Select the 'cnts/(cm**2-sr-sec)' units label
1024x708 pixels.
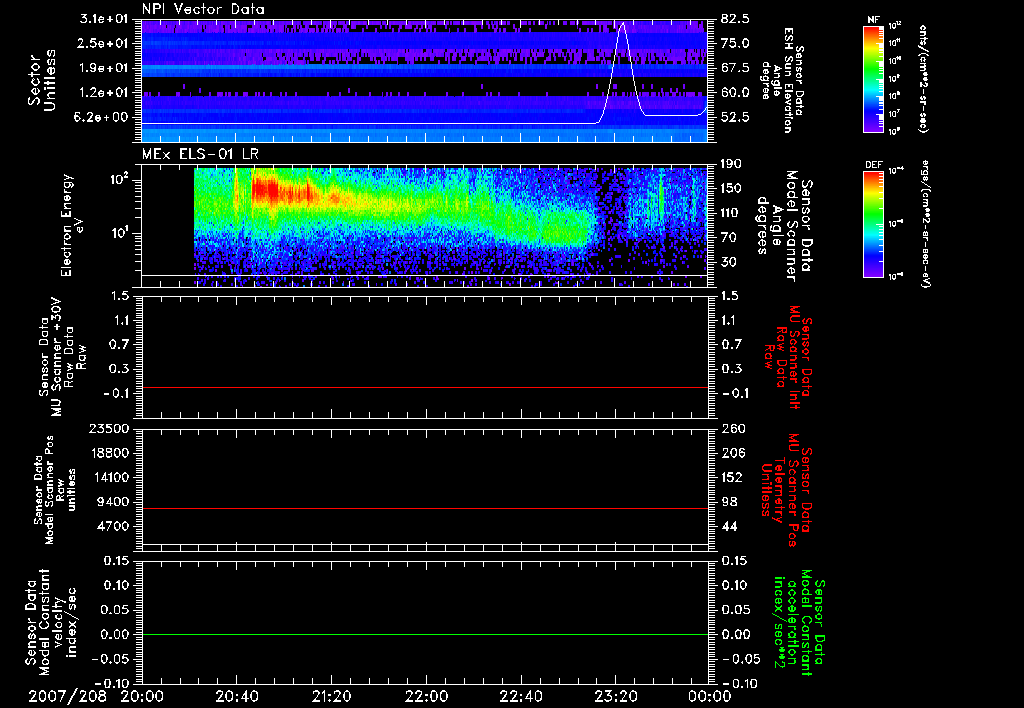coord(923,79)
